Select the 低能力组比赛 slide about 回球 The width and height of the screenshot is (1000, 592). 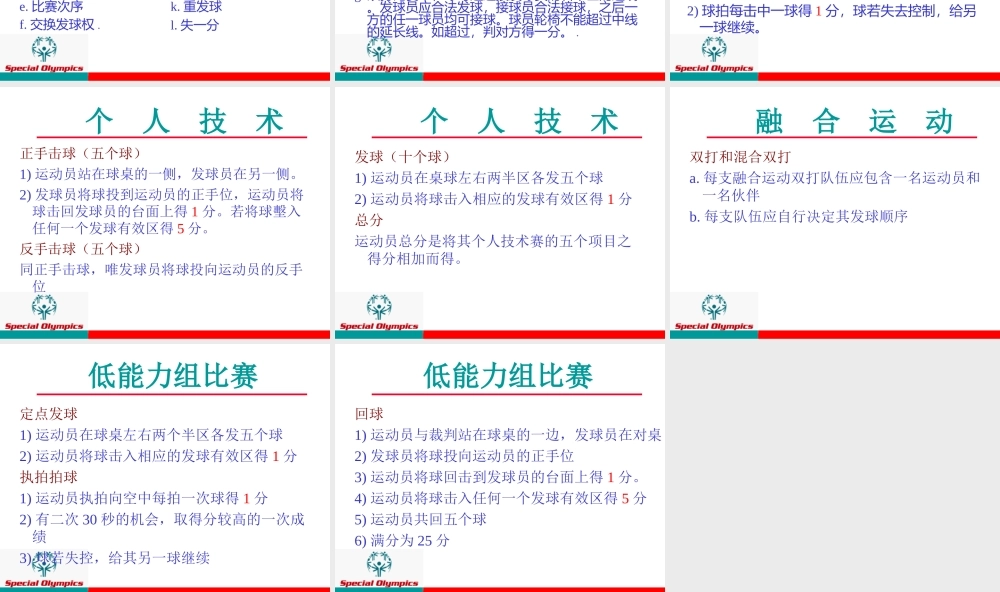tap(500, 468)
